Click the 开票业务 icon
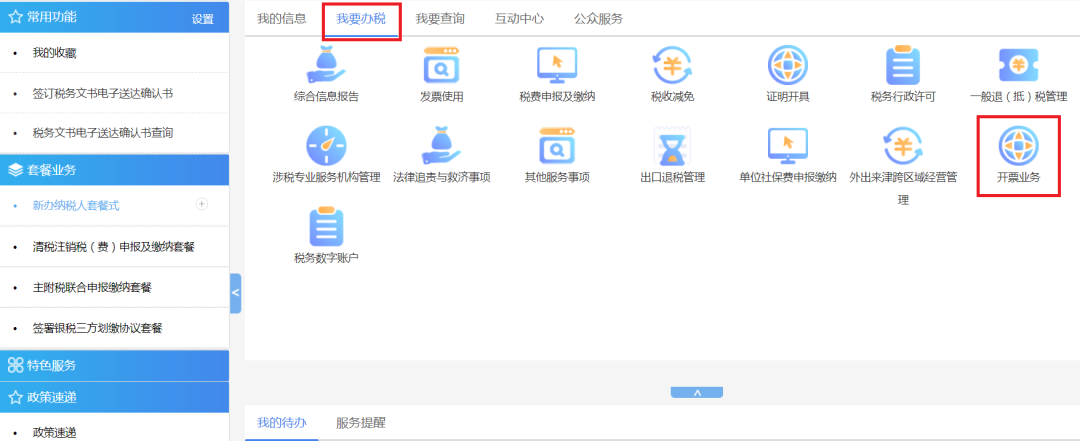The height and width of the screenshot is (441, 1080). click(1018, 147)
